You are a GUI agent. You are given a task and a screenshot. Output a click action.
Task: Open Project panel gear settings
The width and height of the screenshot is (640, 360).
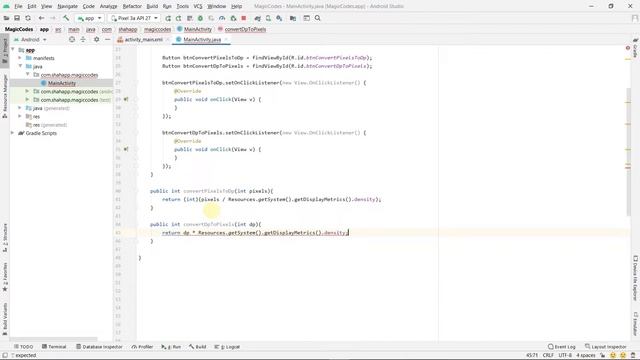(x=96, y=40)
